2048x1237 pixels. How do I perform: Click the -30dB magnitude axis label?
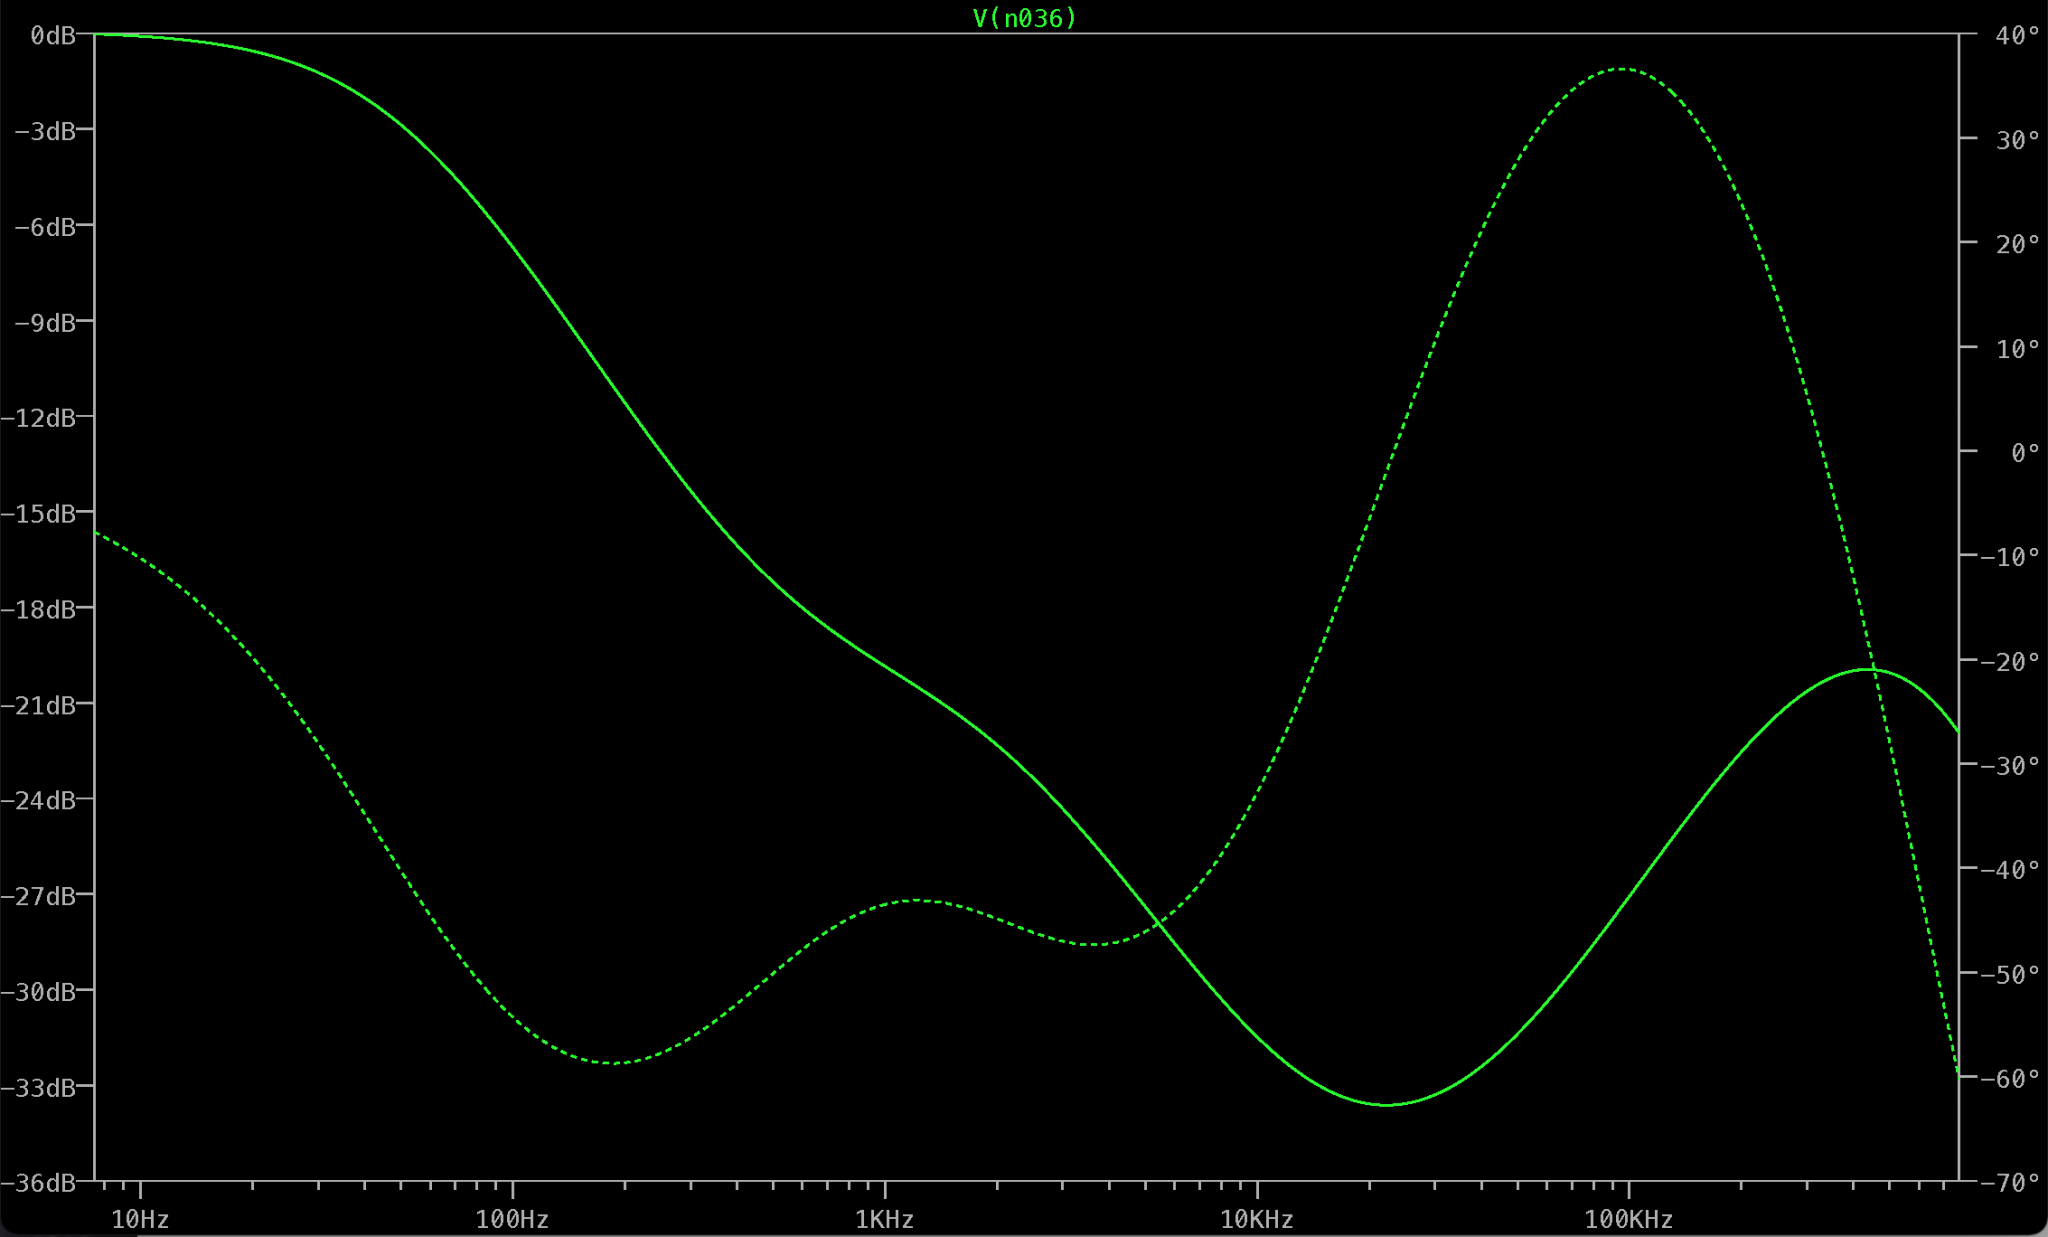point(39,992)
